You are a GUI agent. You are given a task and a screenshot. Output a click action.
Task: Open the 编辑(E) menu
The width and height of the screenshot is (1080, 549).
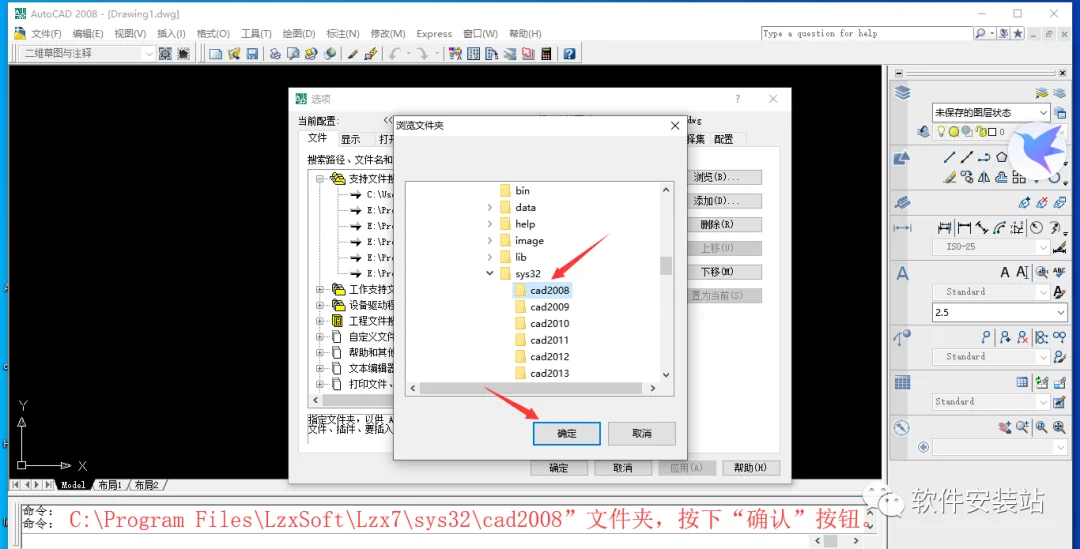point(87,34)
